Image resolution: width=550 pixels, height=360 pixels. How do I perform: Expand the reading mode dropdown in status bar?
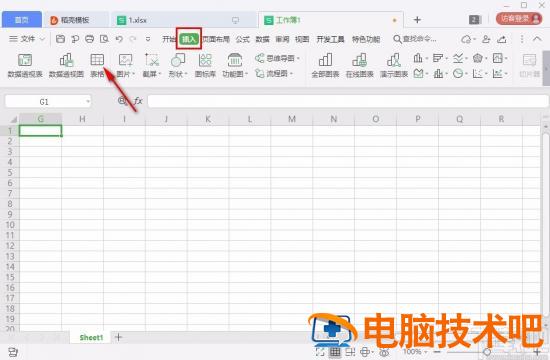[x=372, y=352]
